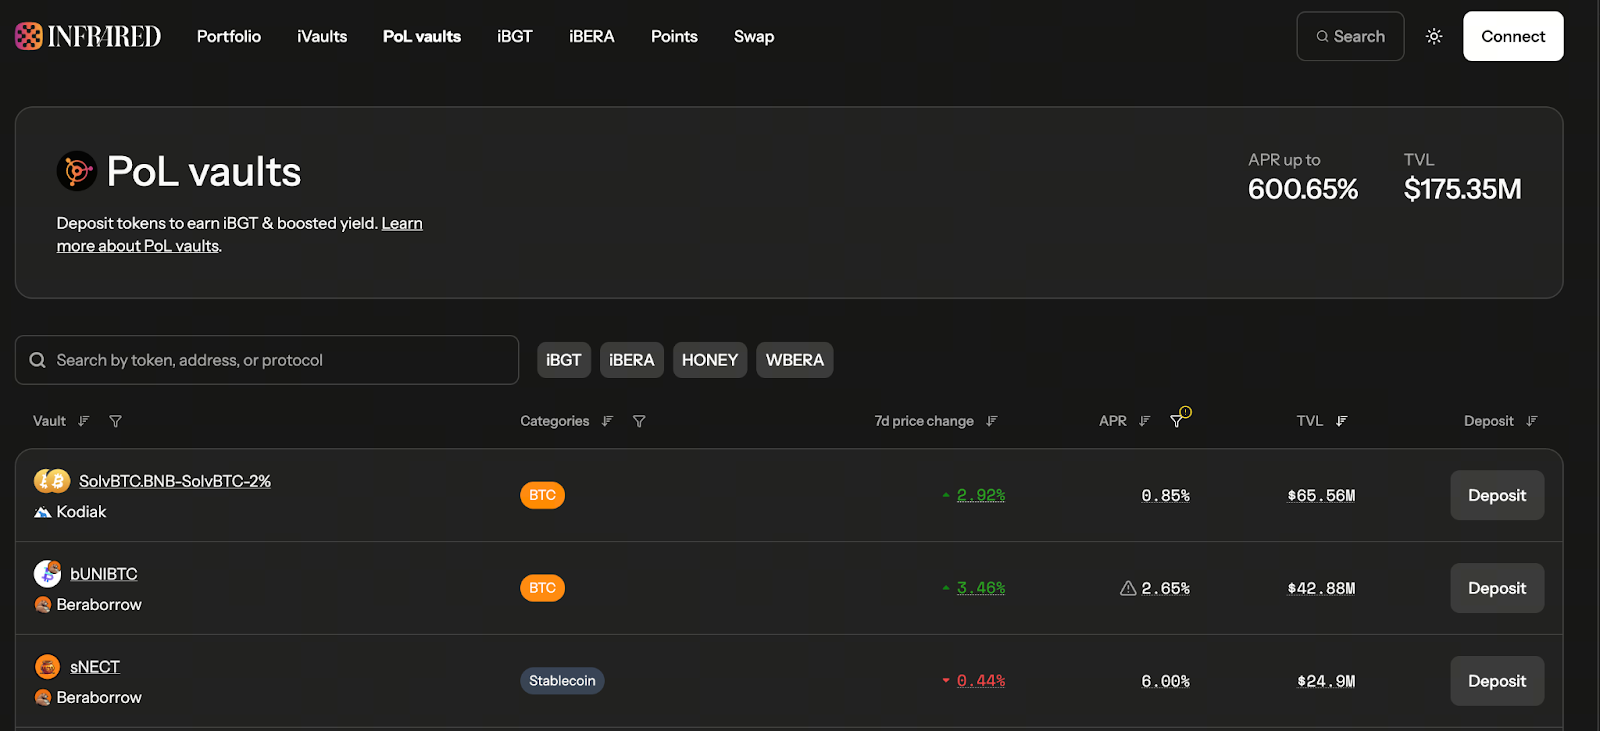Sort the table by TVL

pyautogui.click(x=1342, y=421)
